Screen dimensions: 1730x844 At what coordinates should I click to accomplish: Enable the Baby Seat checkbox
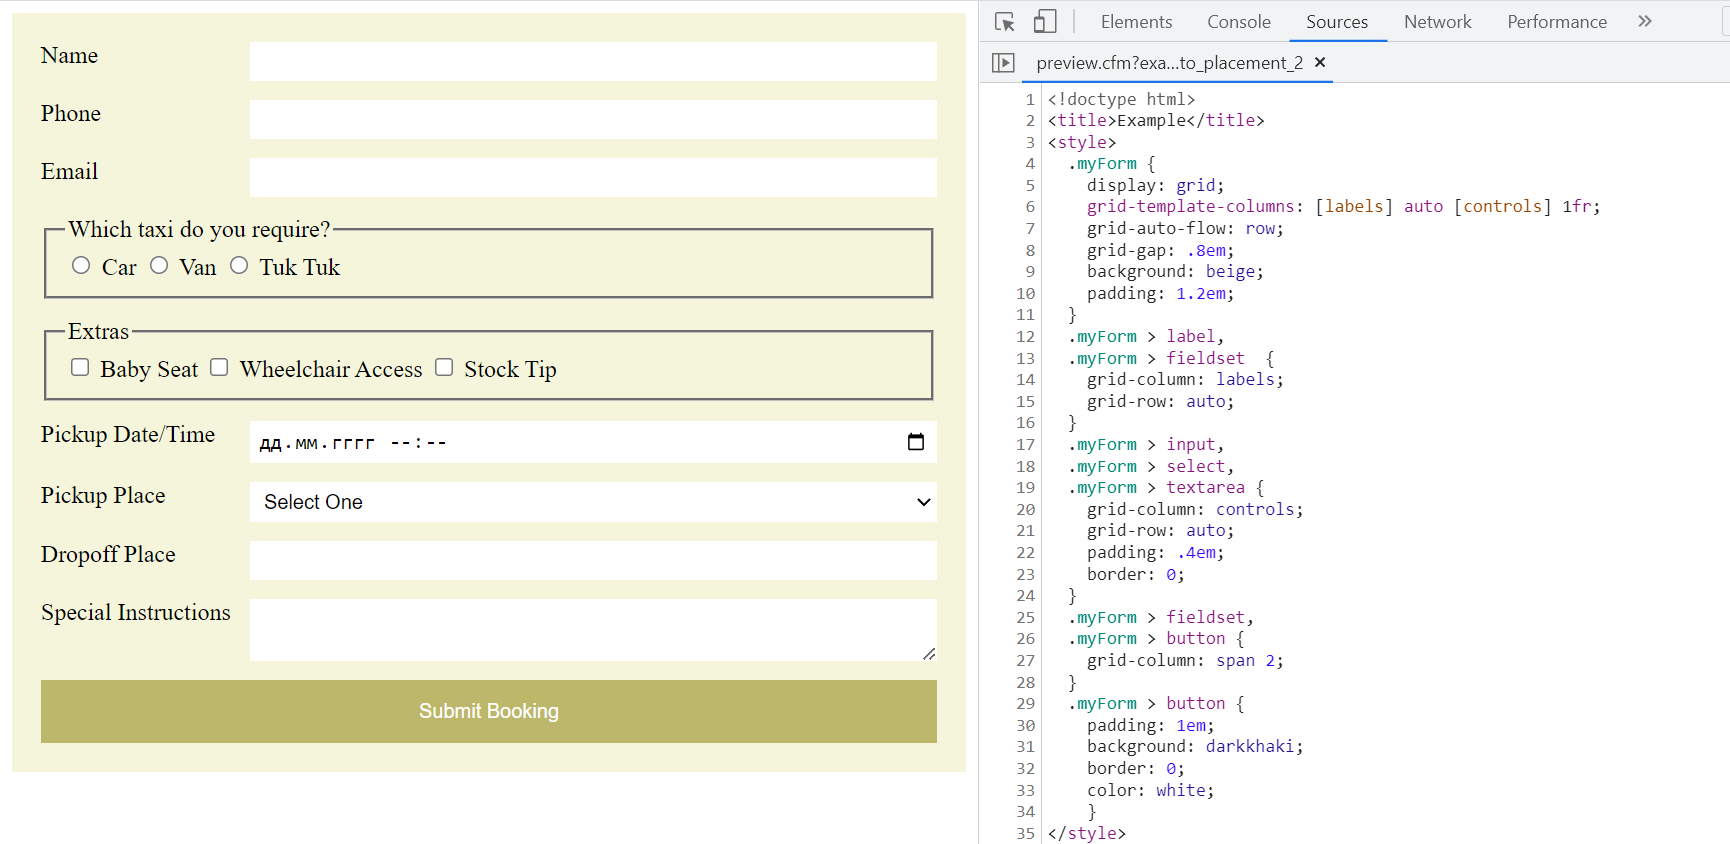click(80, 368)
